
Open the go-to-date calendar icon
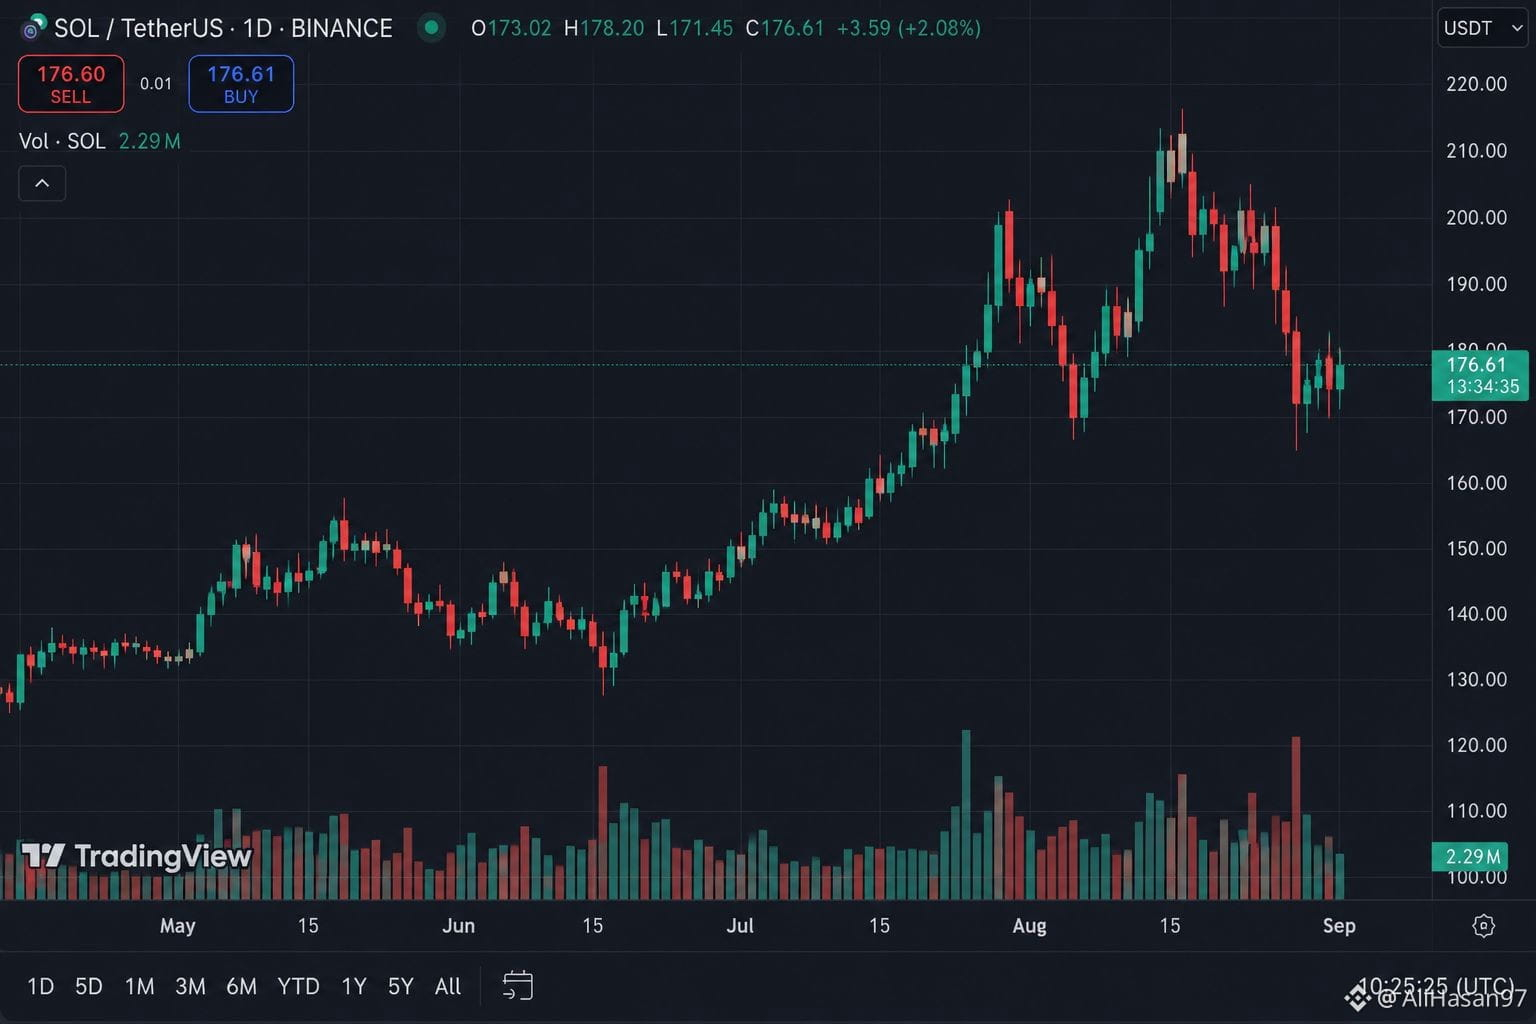coord(517,987)
